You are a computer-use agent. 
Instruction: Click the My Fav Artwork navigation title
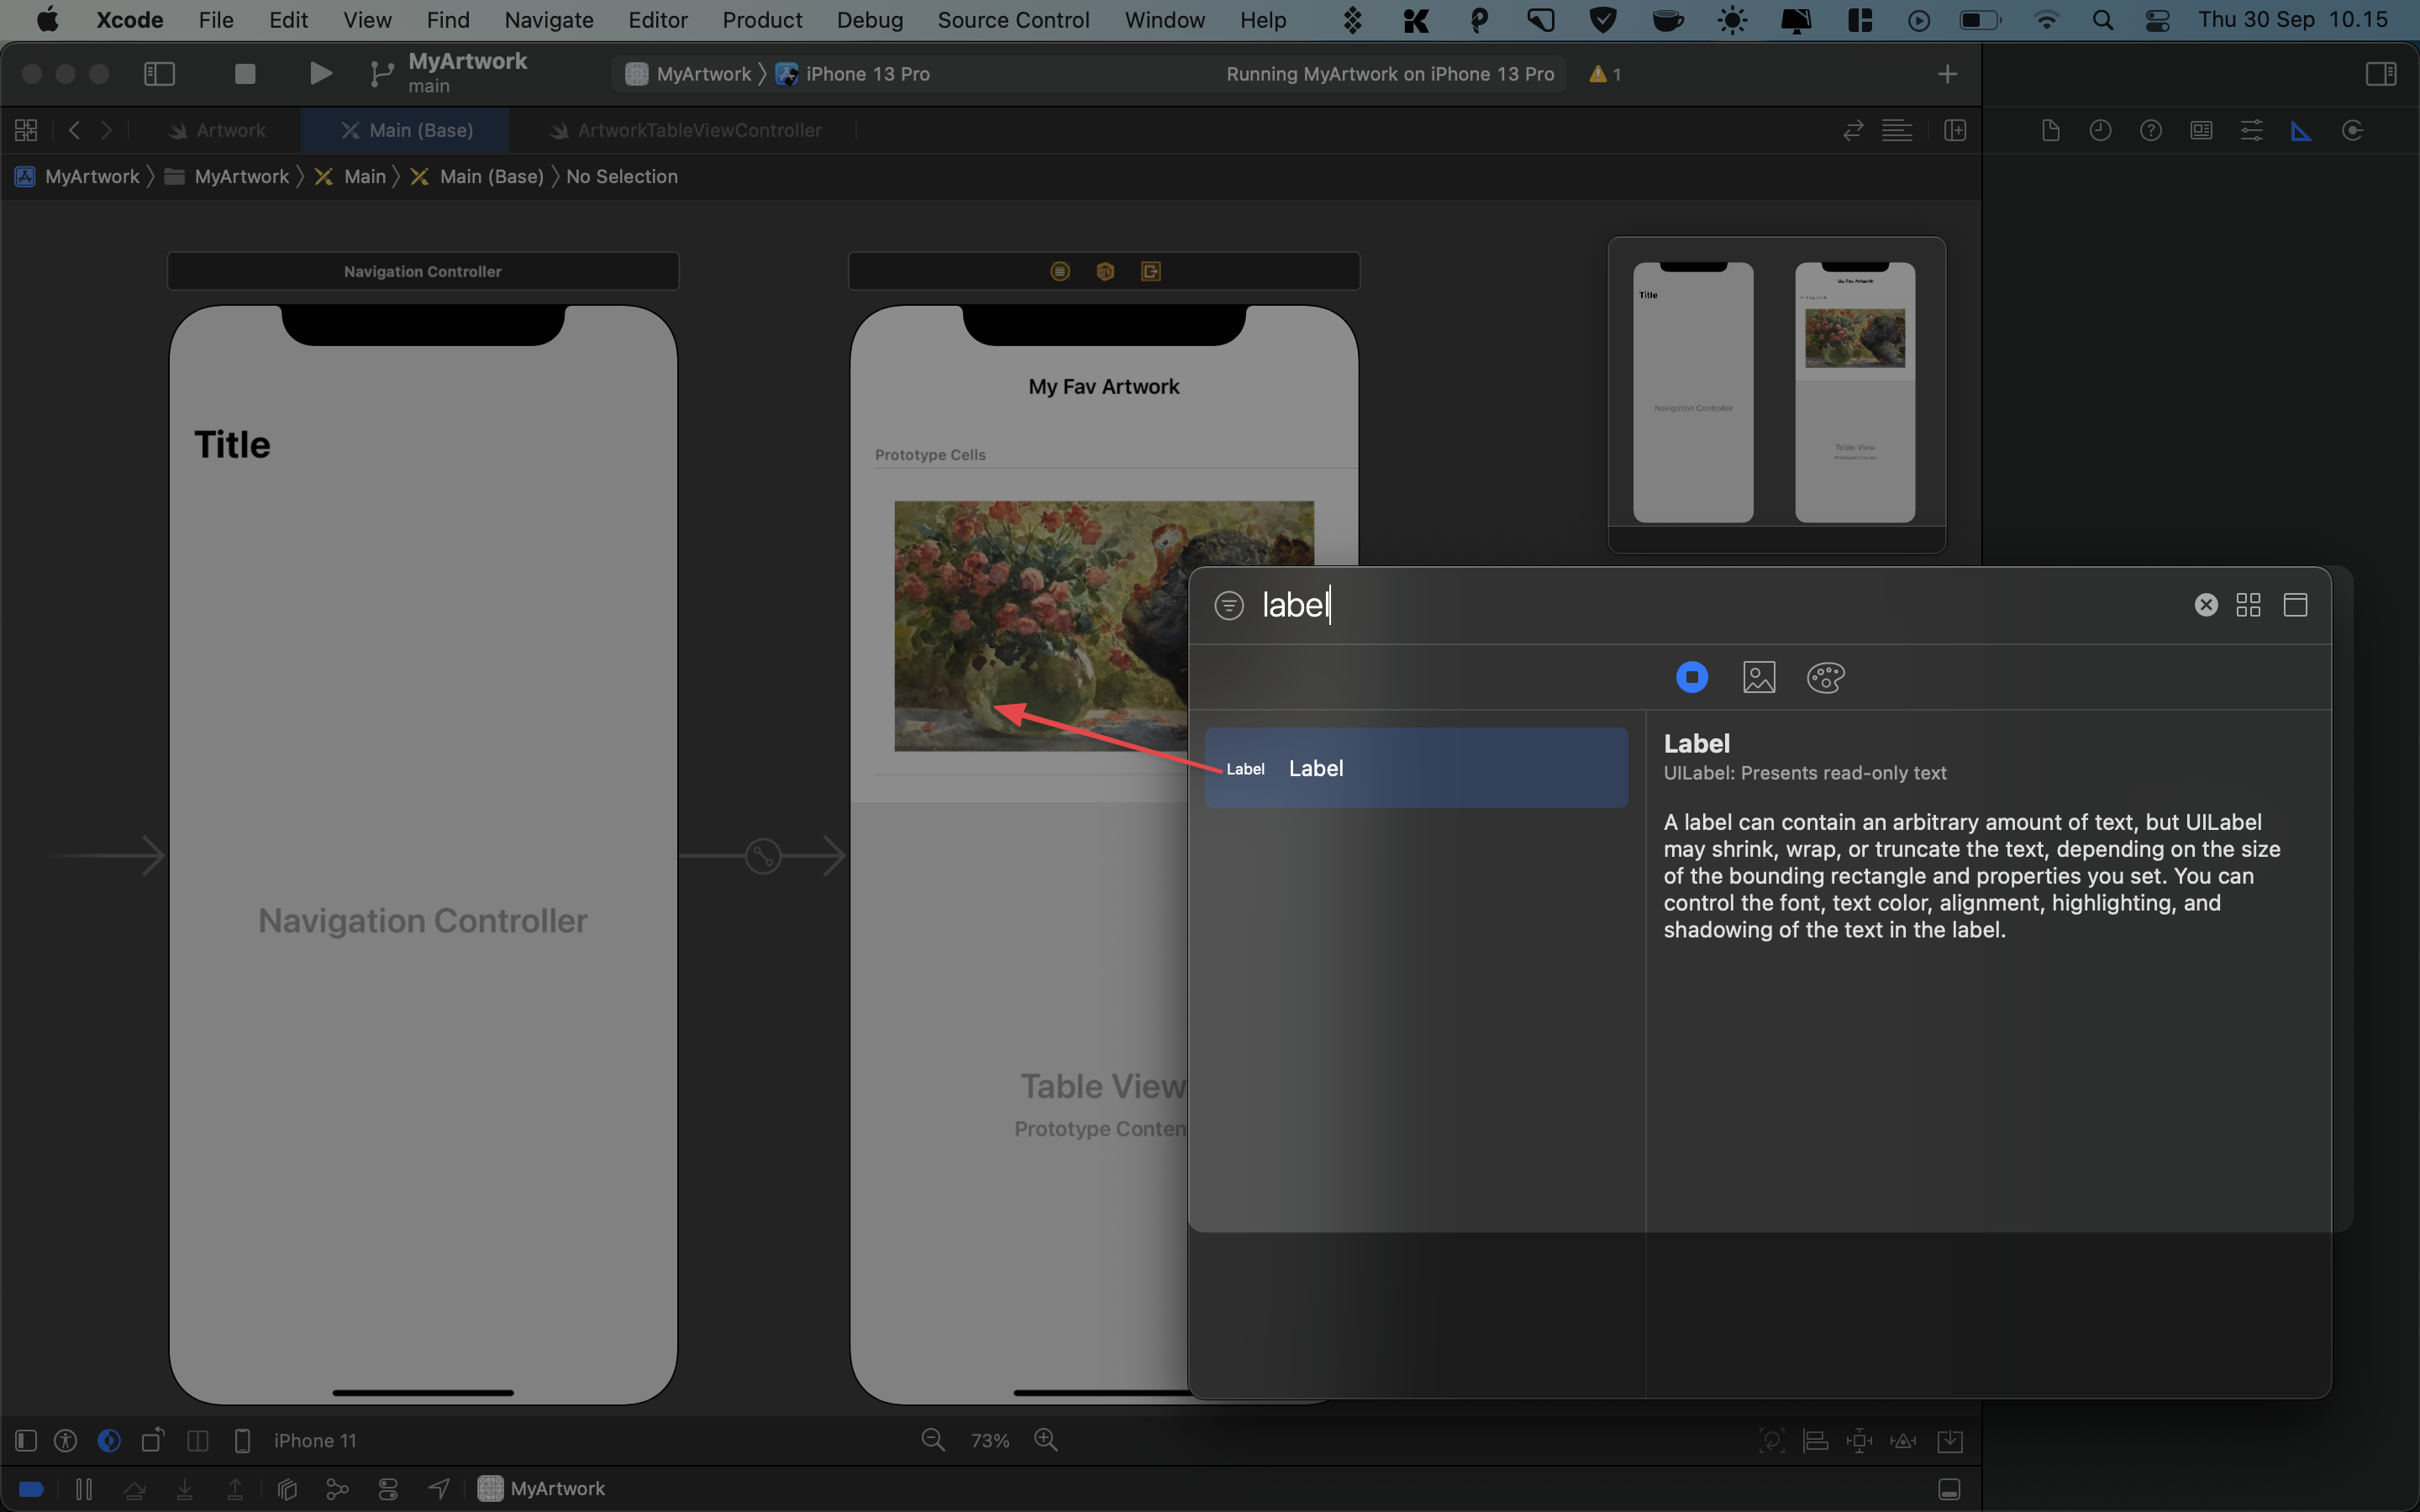[x=1104, y=386]
